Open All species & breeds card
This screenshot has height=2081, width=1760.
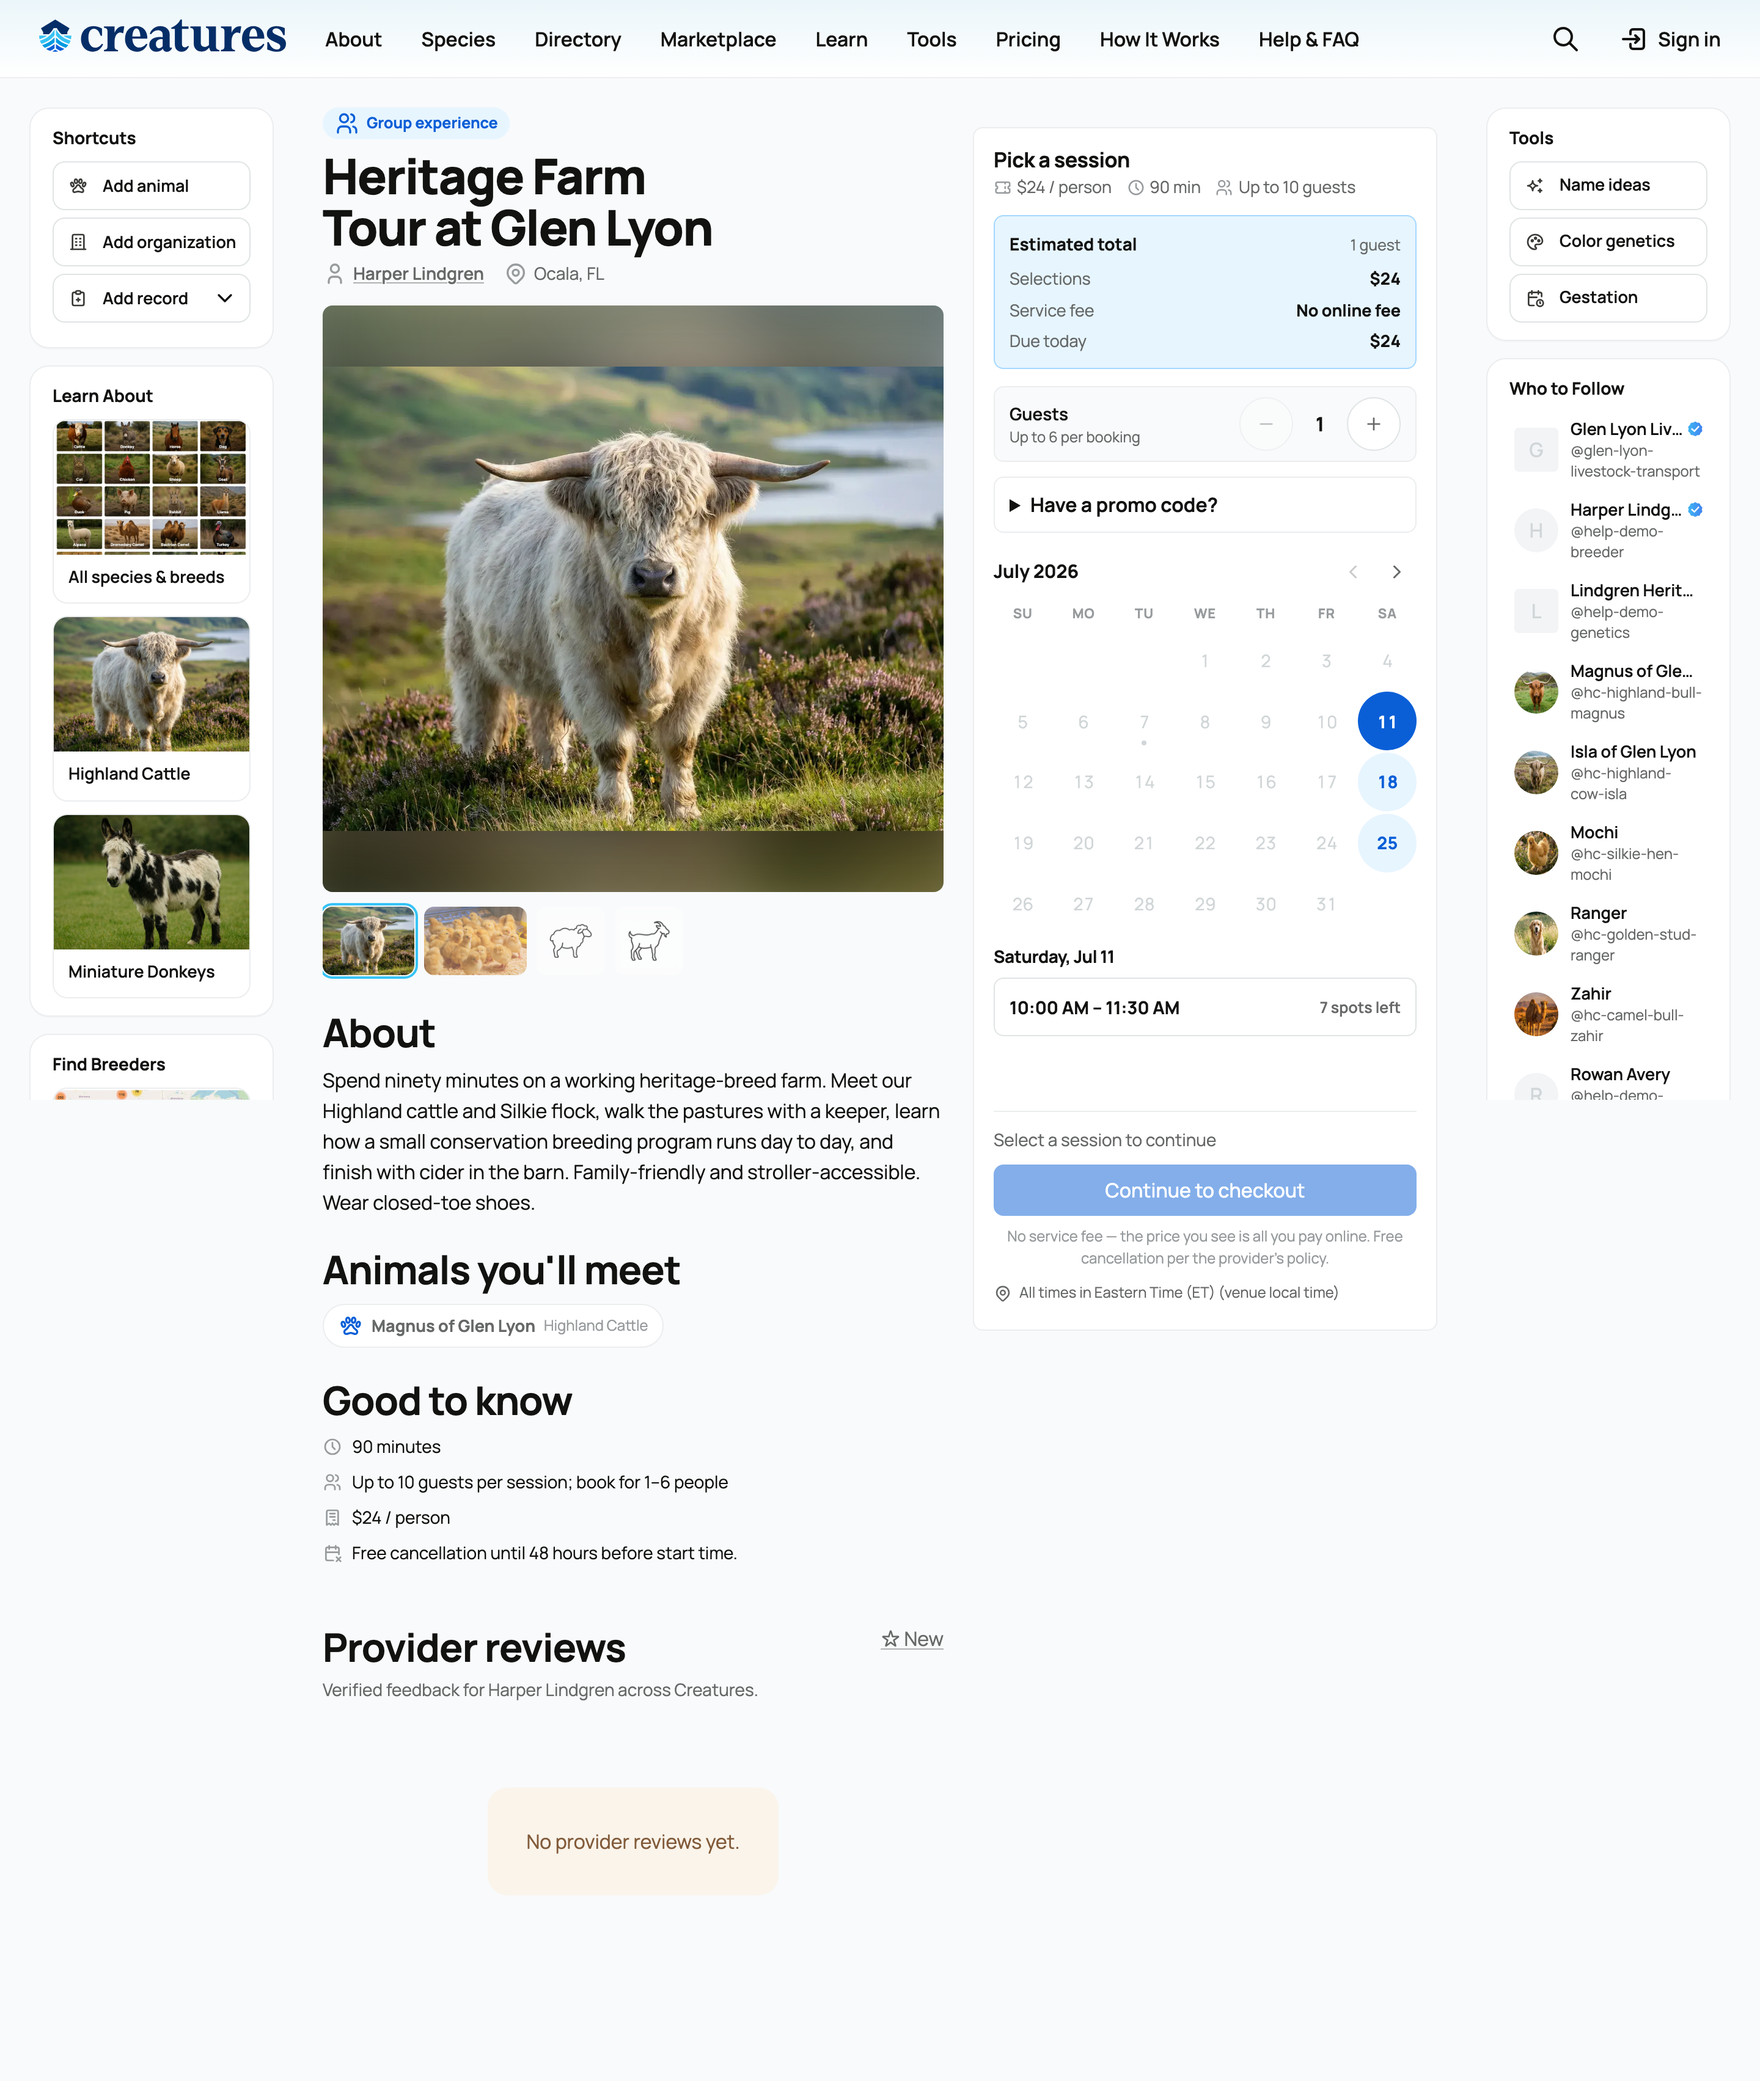coord(151,510)
